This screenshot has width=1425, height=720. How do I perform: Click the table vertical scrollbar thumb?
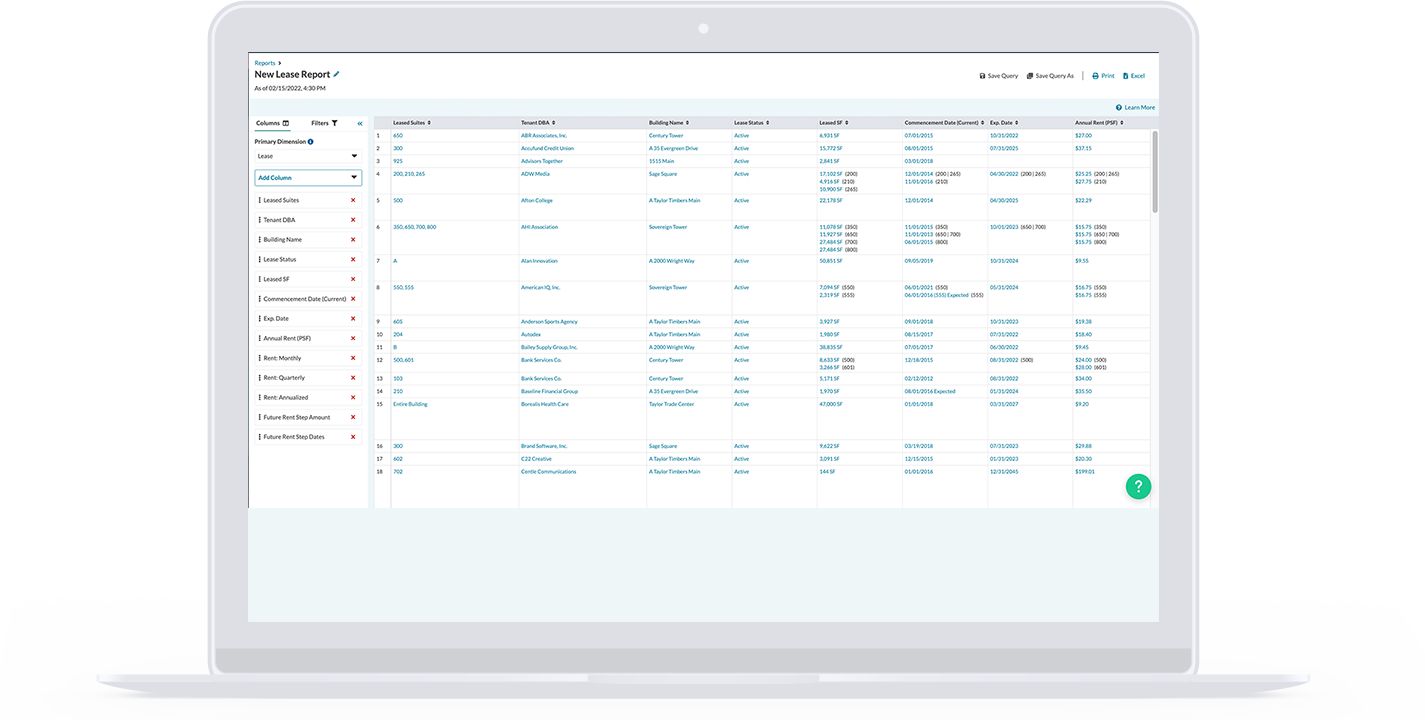tap(1156, 170)
